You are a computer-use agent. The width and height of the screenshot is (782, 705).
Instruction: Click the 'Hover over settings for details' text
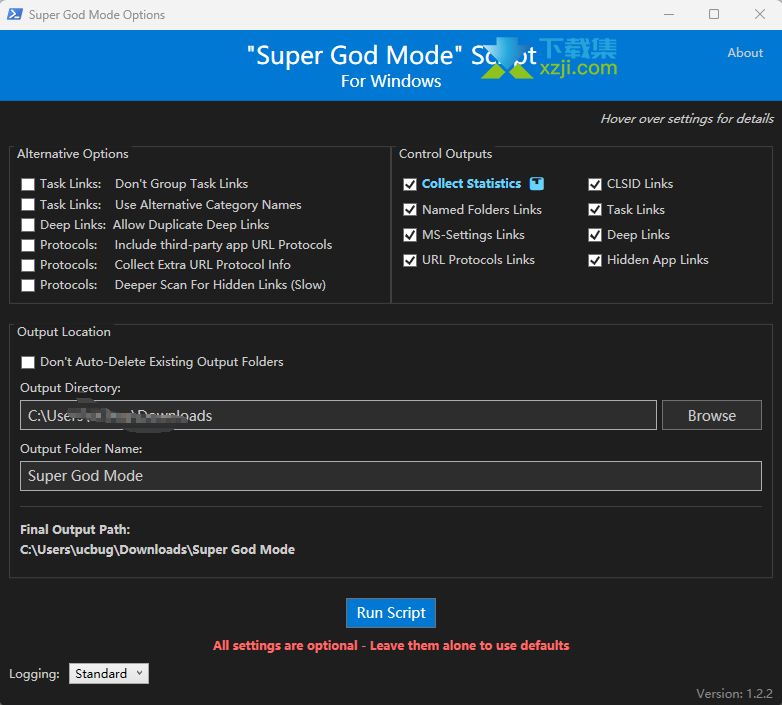[687, 119]
